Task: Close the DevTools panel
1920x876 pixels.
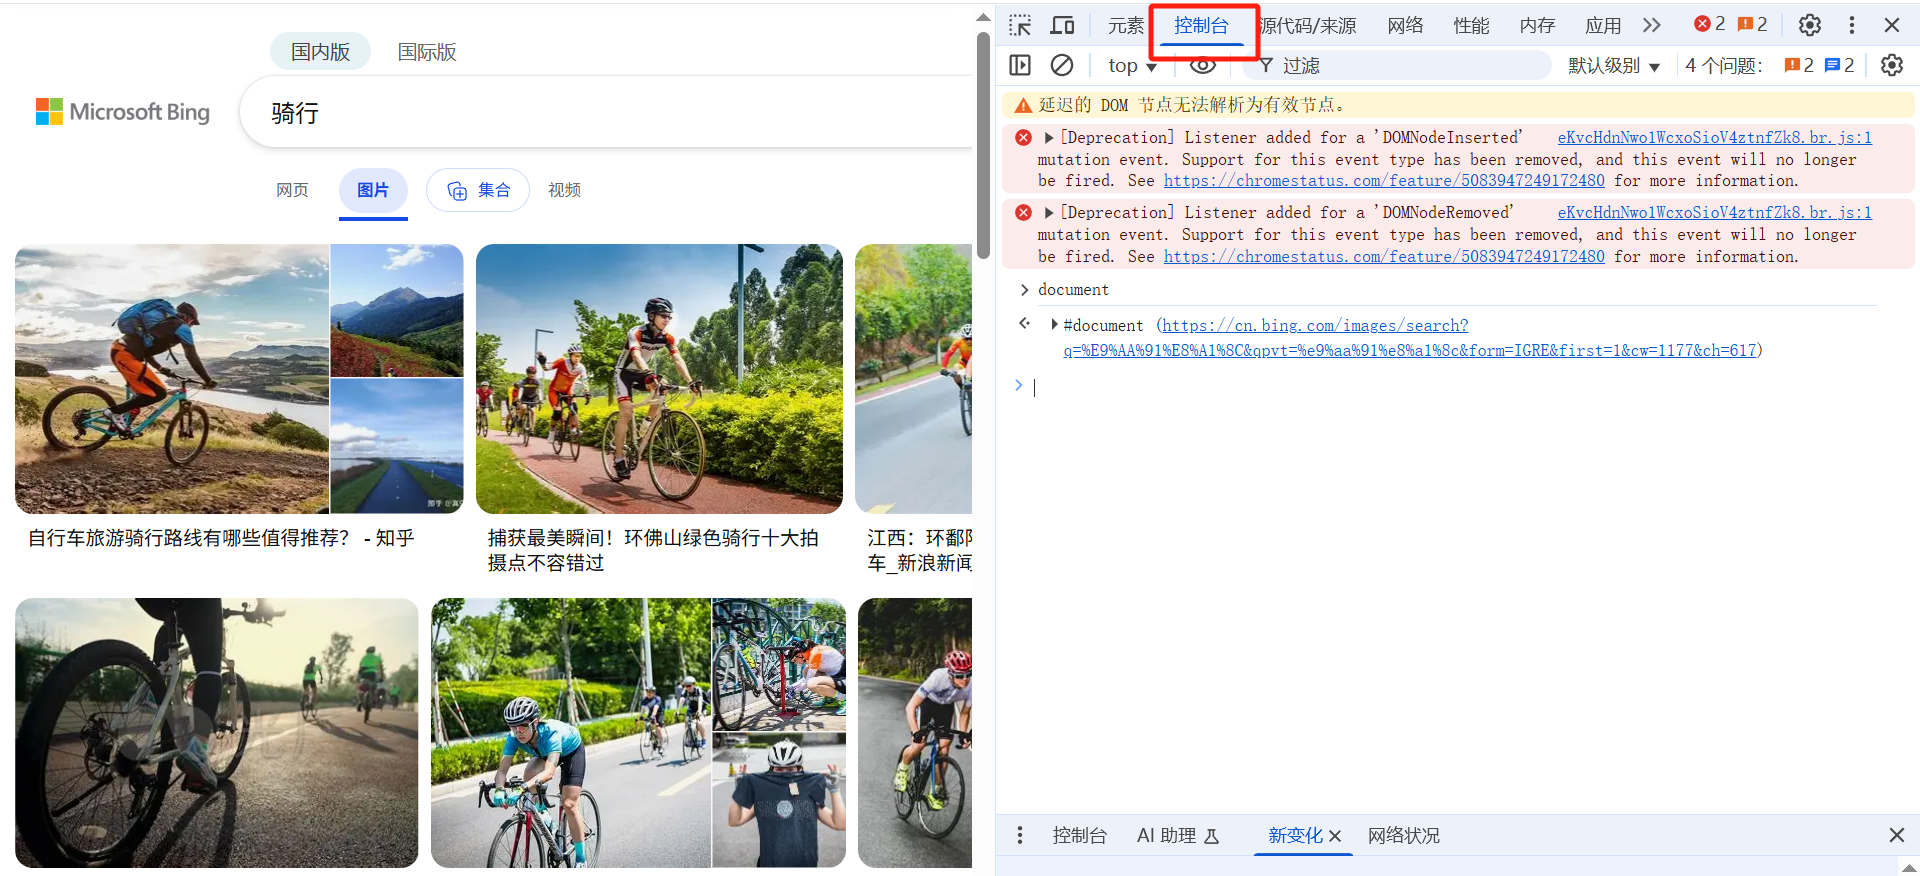Action: tap(1892, 25)
